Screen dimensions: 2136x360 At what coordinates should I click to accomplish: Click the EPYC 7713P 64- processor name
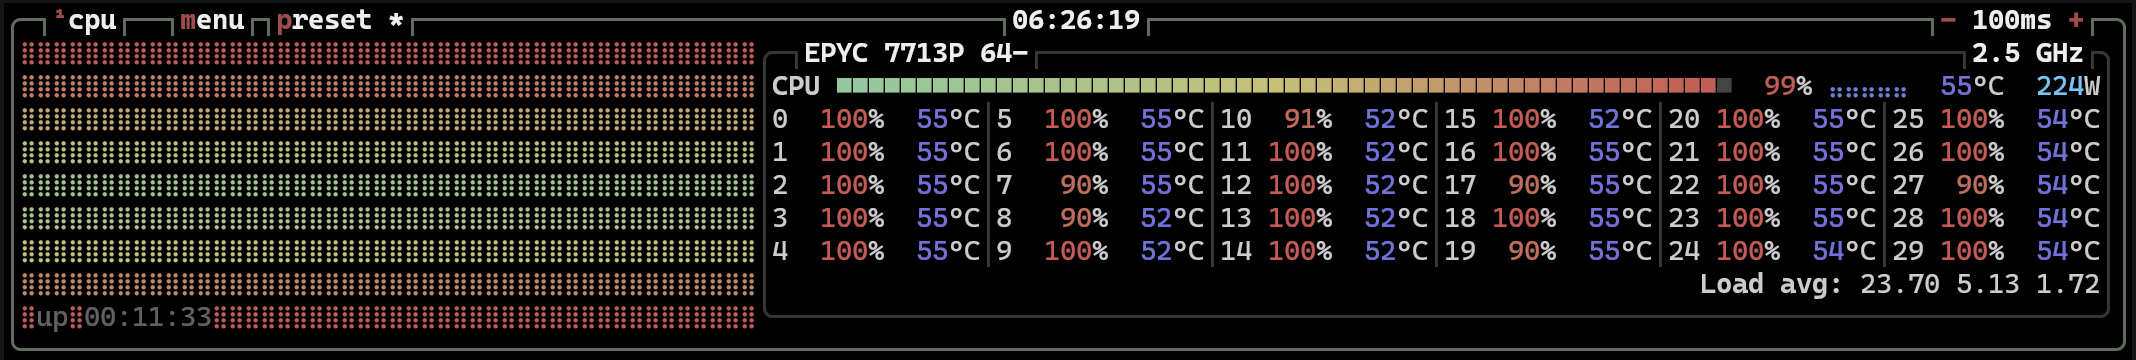click(916, 53)
